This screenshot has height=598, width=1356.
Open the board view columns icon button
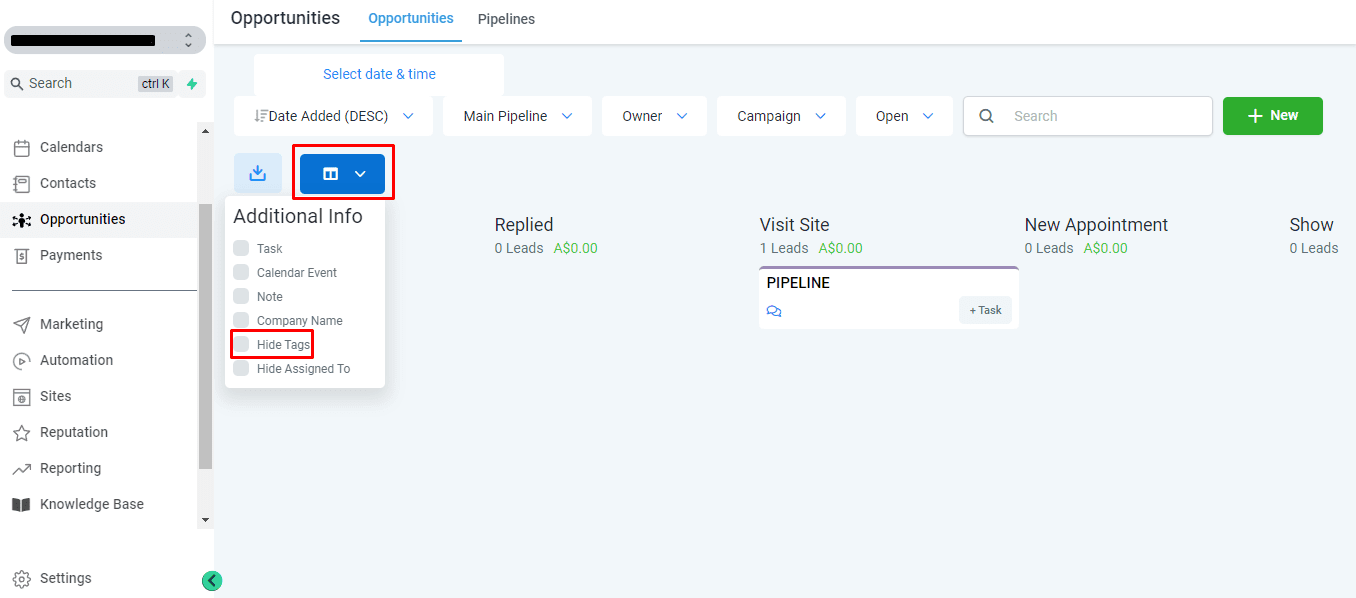pos(342,174)
